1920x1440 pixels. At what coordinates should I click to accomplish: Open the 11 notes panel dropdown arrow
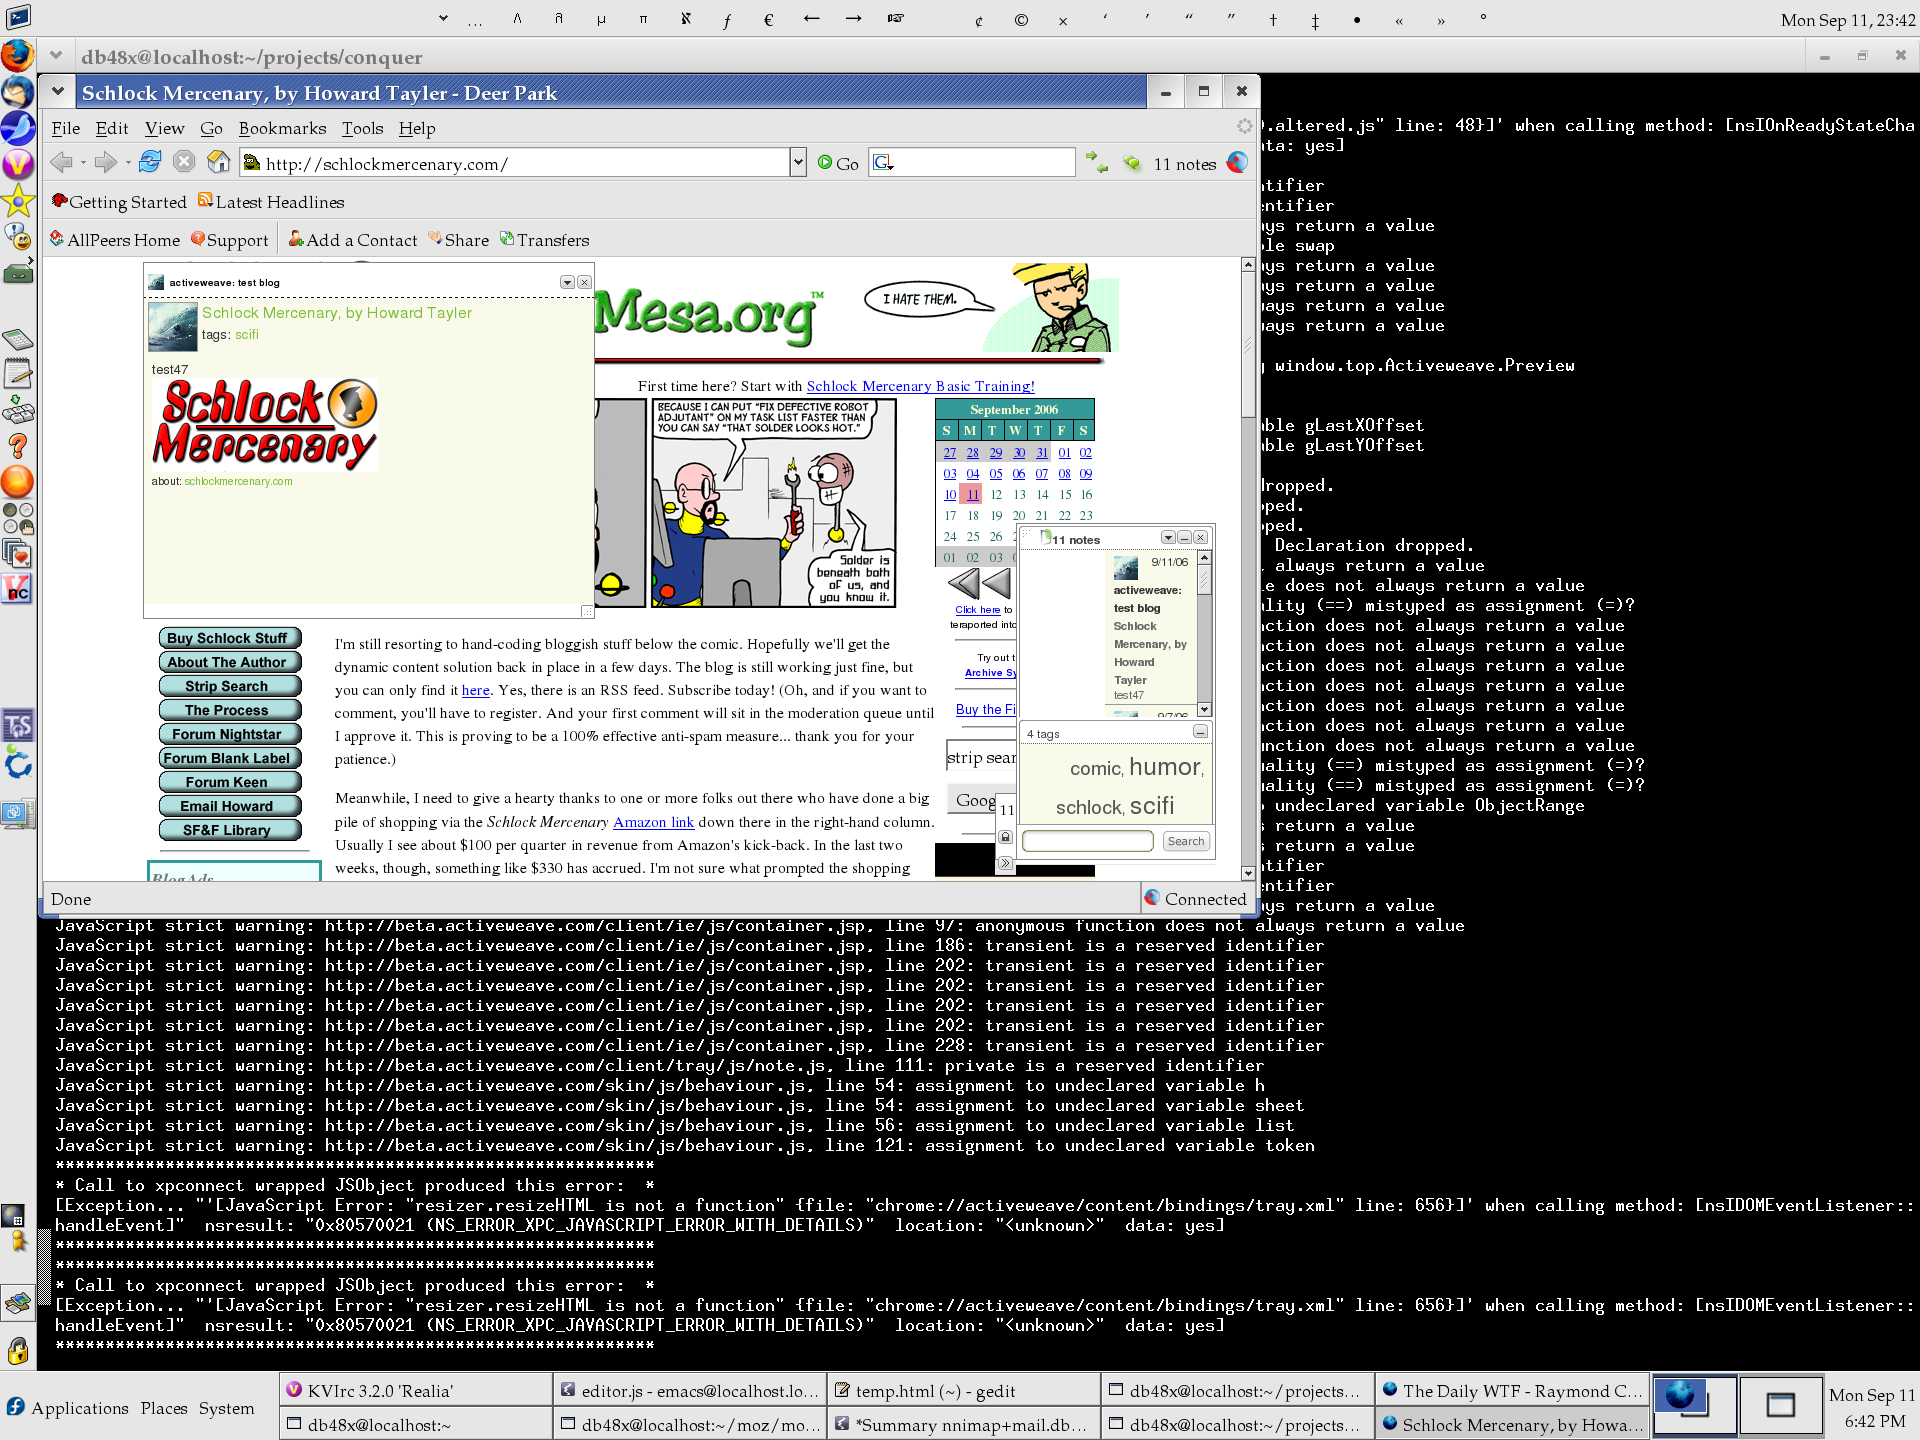coord(1167,538)
